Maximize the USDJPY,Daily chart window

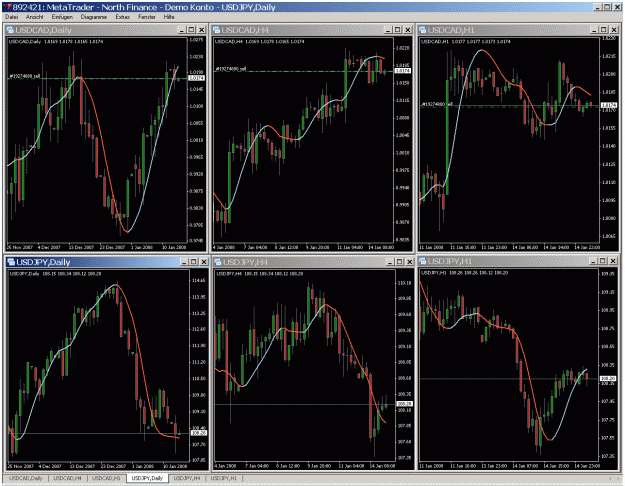pos(193,262)
